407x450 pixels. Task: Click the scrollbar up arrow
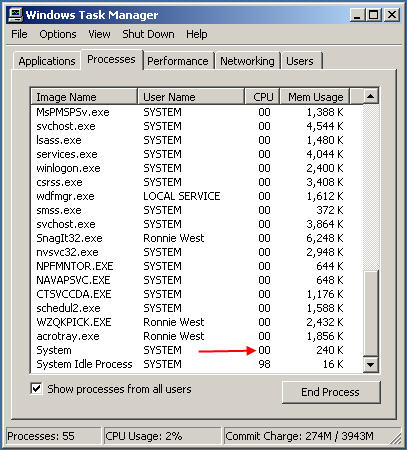click(x=371, y=97)
